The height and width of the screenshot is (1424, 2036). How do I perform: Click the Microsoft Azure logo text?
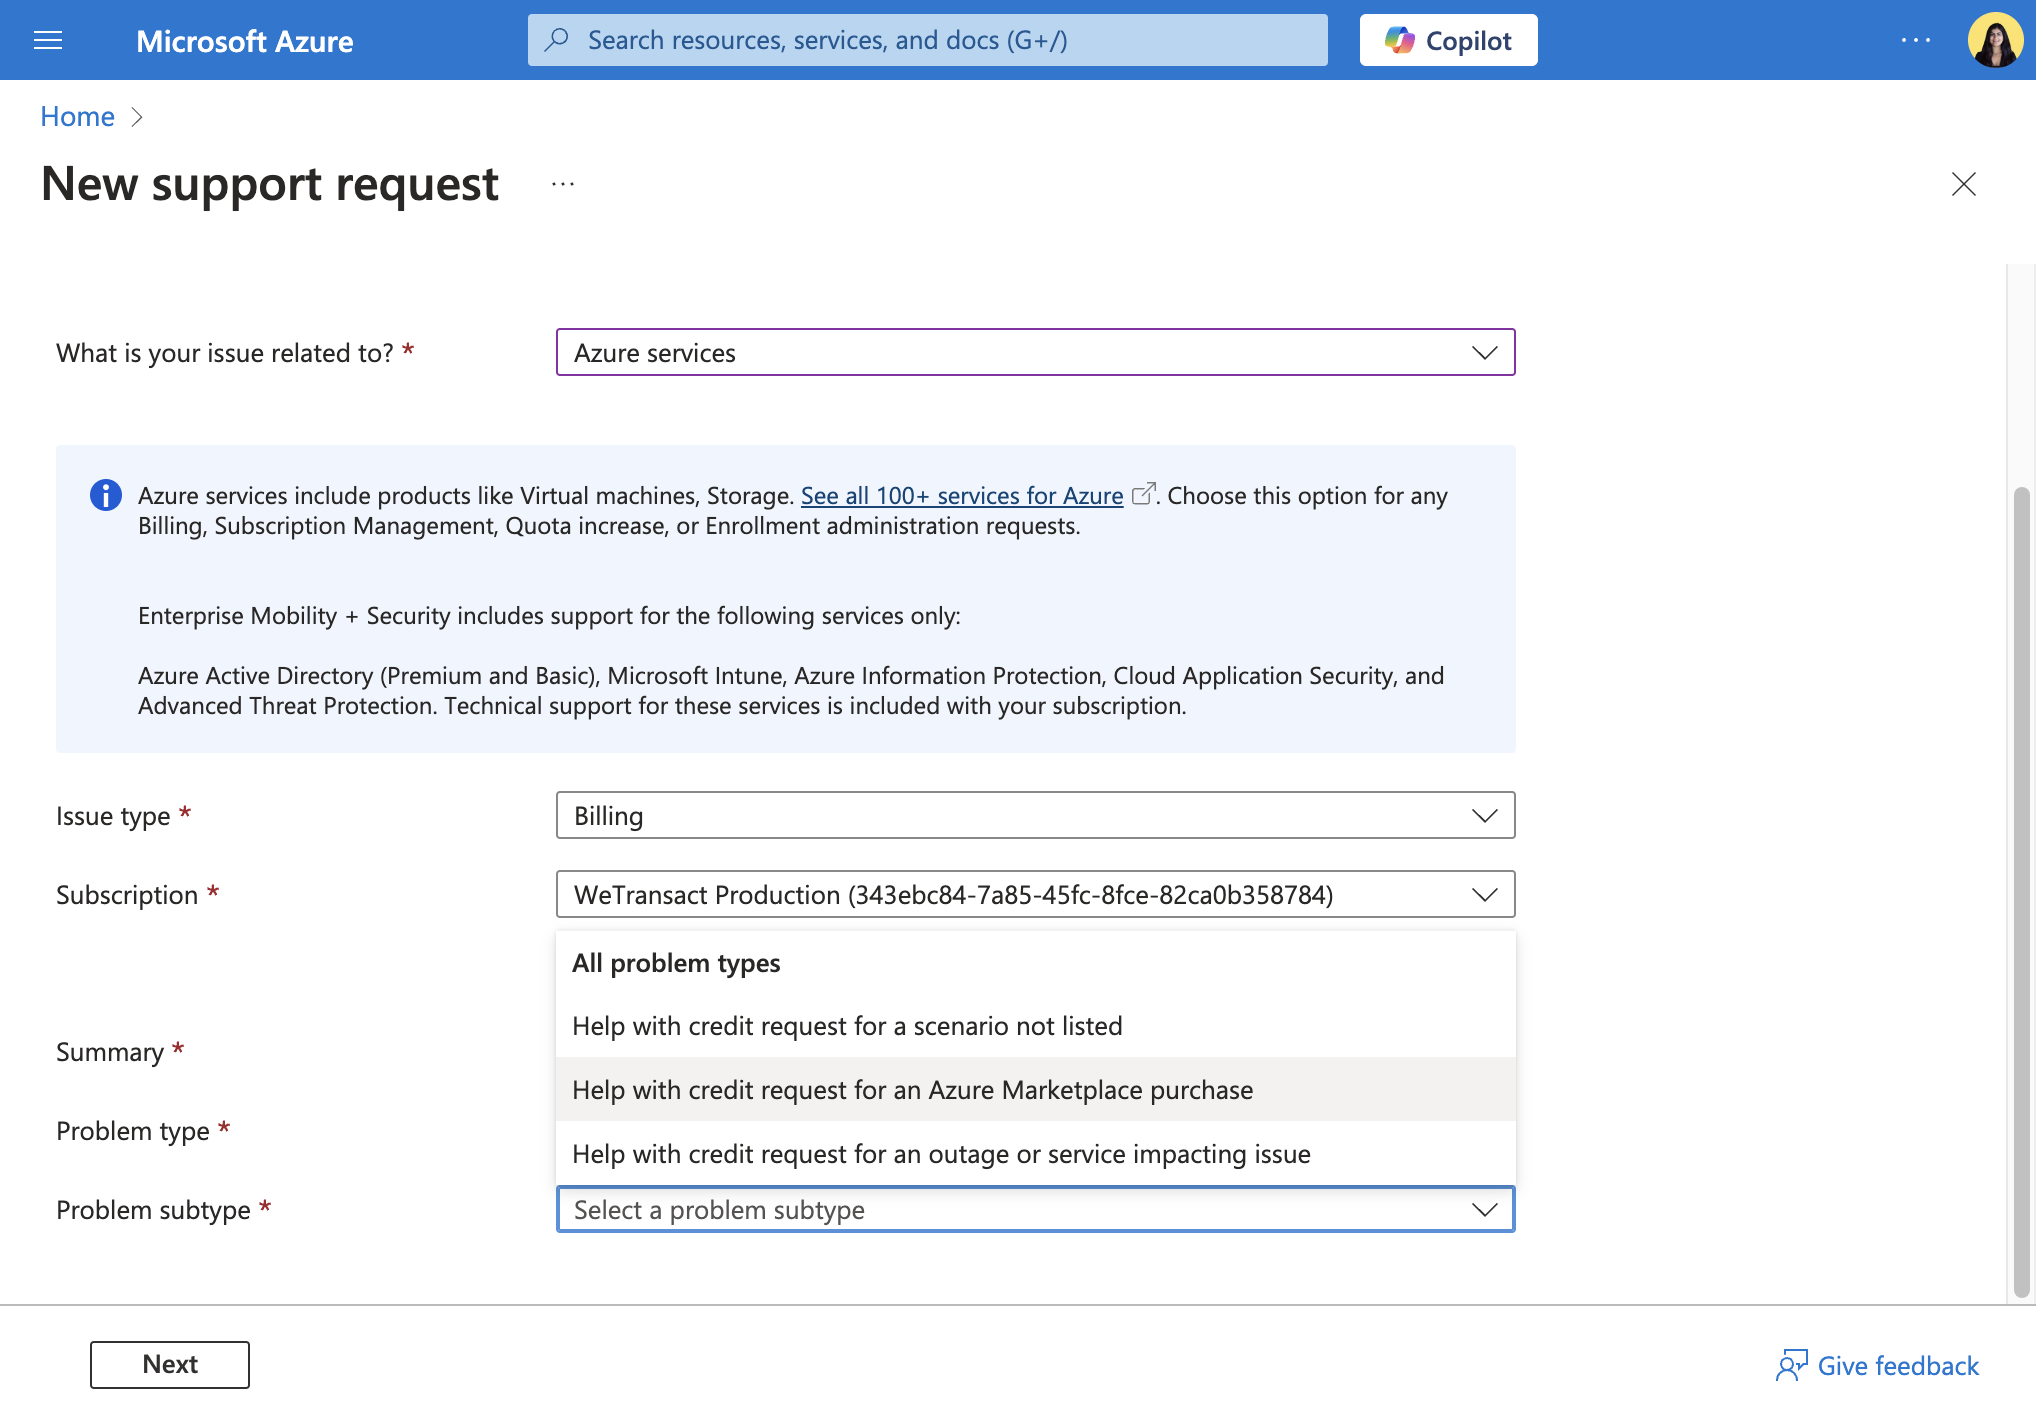click(x=245, y=41)
